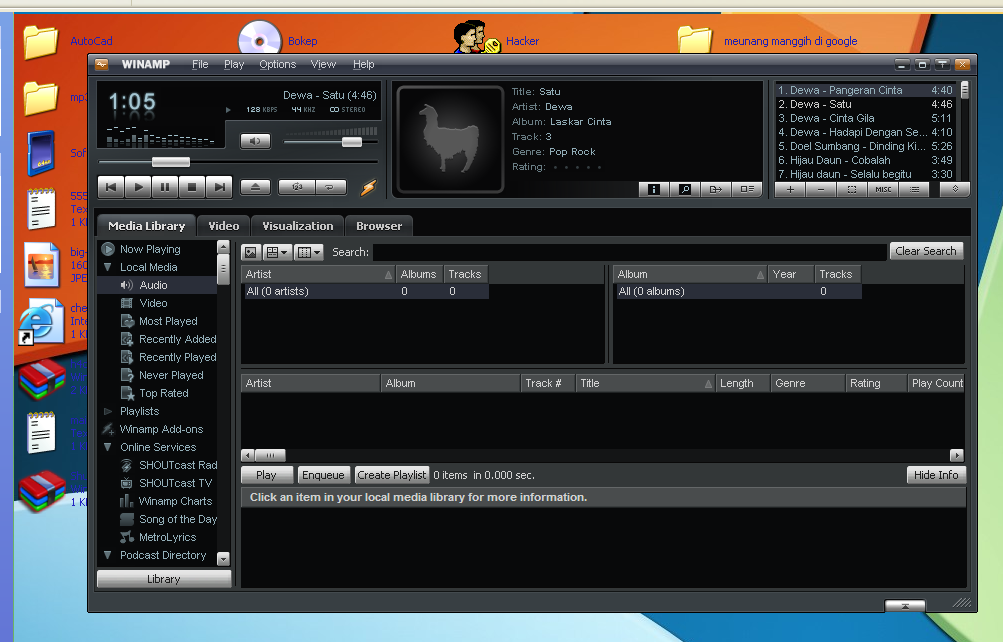Click the Play button in the transport controls

click(x=138, y=187)
